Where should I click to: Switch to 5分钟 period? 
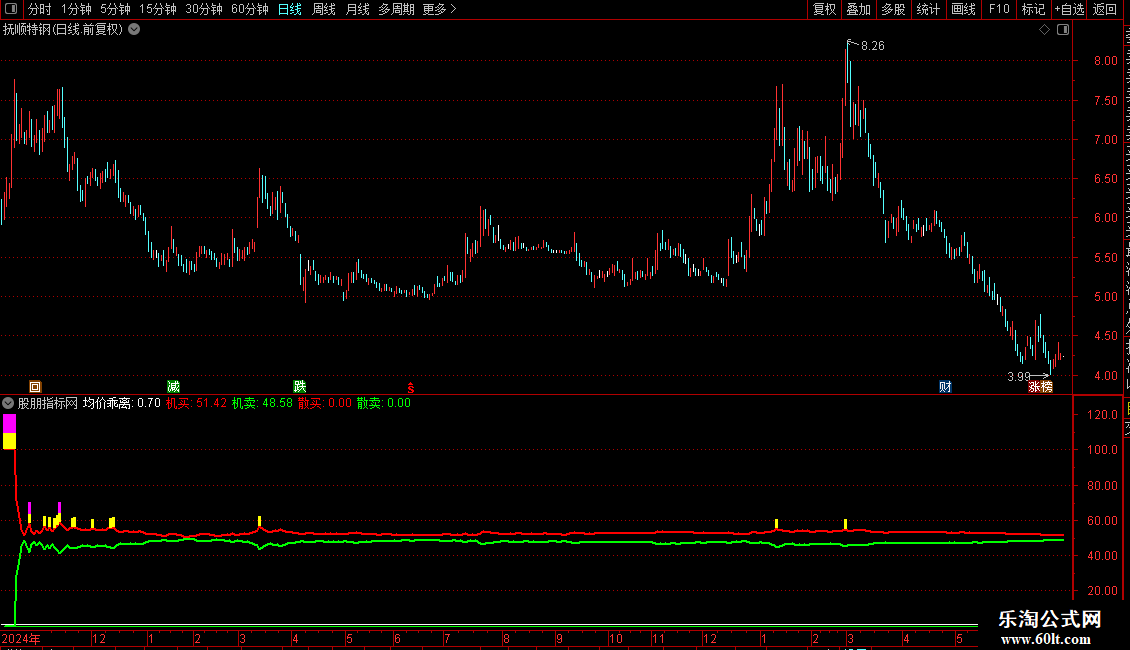[x=115, y=9]
